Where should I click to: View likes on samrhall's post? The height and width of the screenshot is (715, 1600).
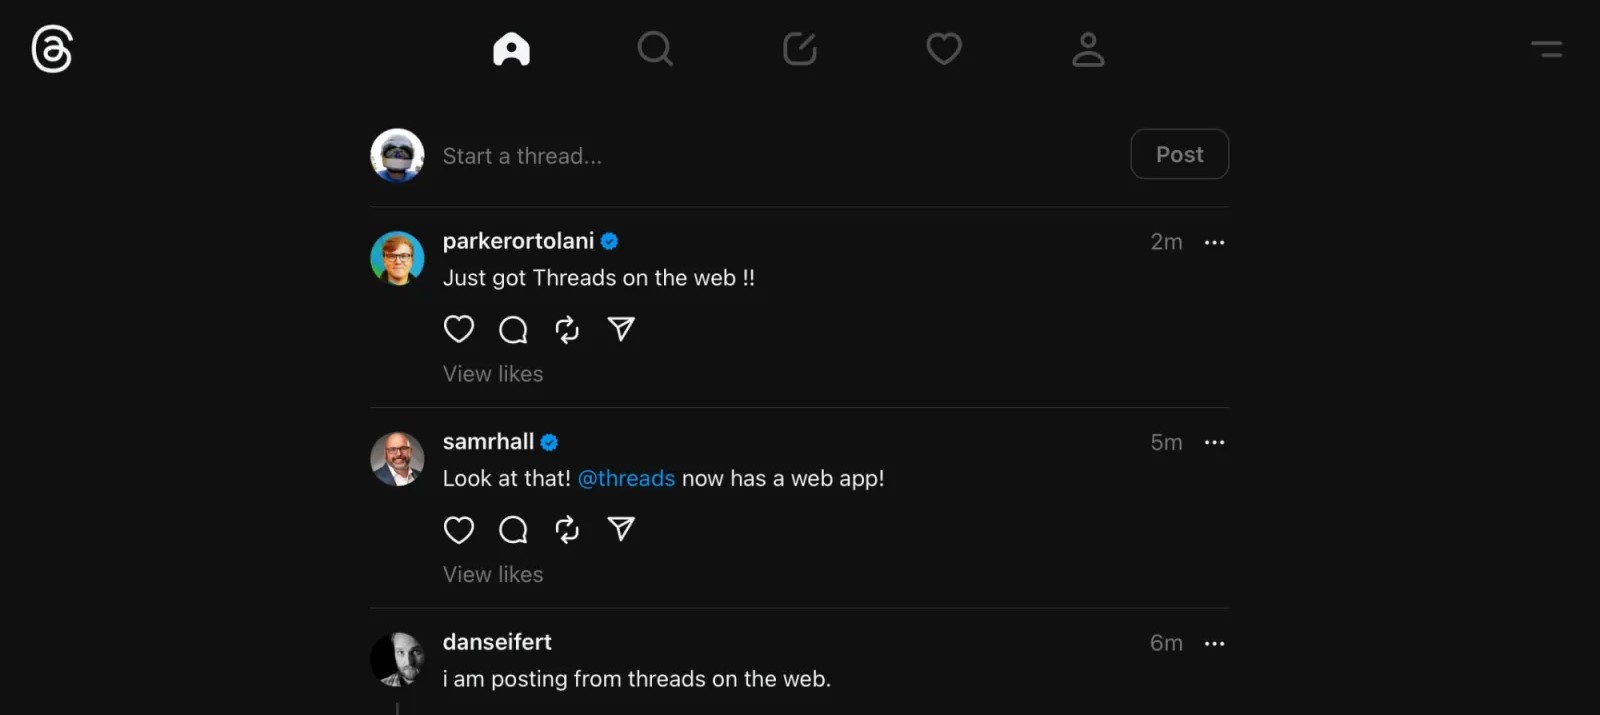click(x=493, y=574)
